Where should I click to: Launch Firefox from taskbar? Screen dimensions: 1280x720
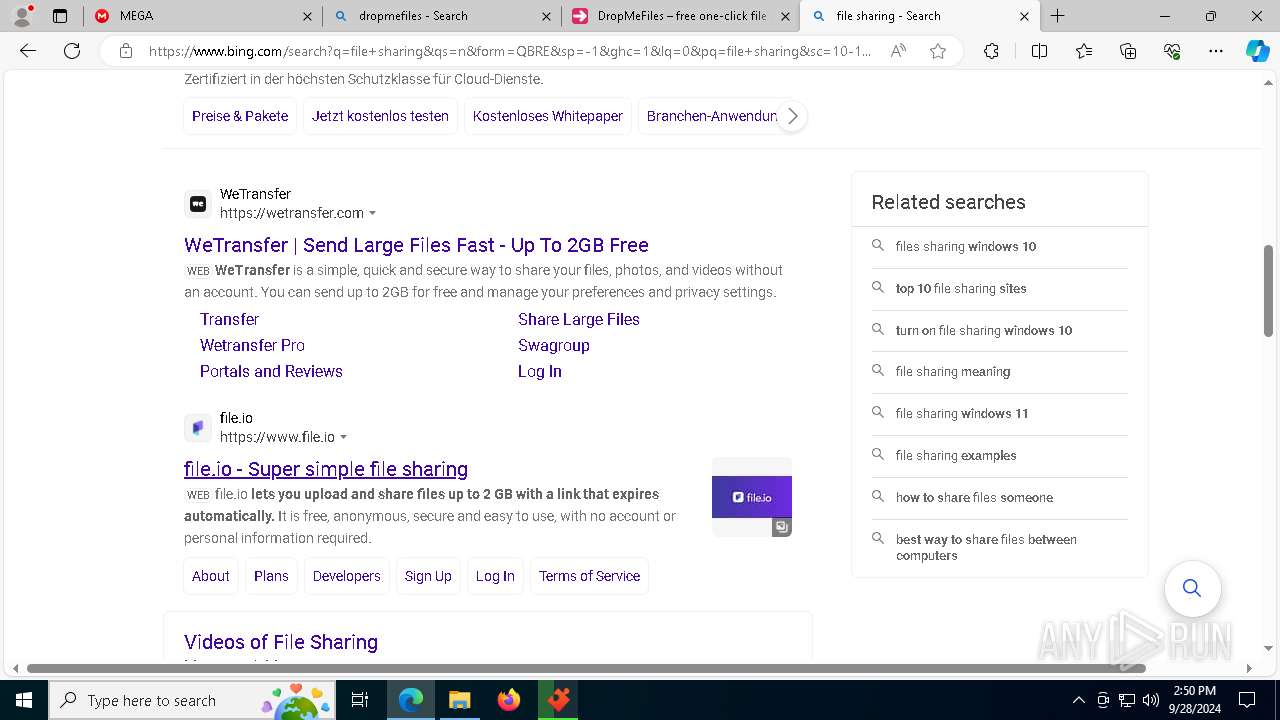click(509, 700)
